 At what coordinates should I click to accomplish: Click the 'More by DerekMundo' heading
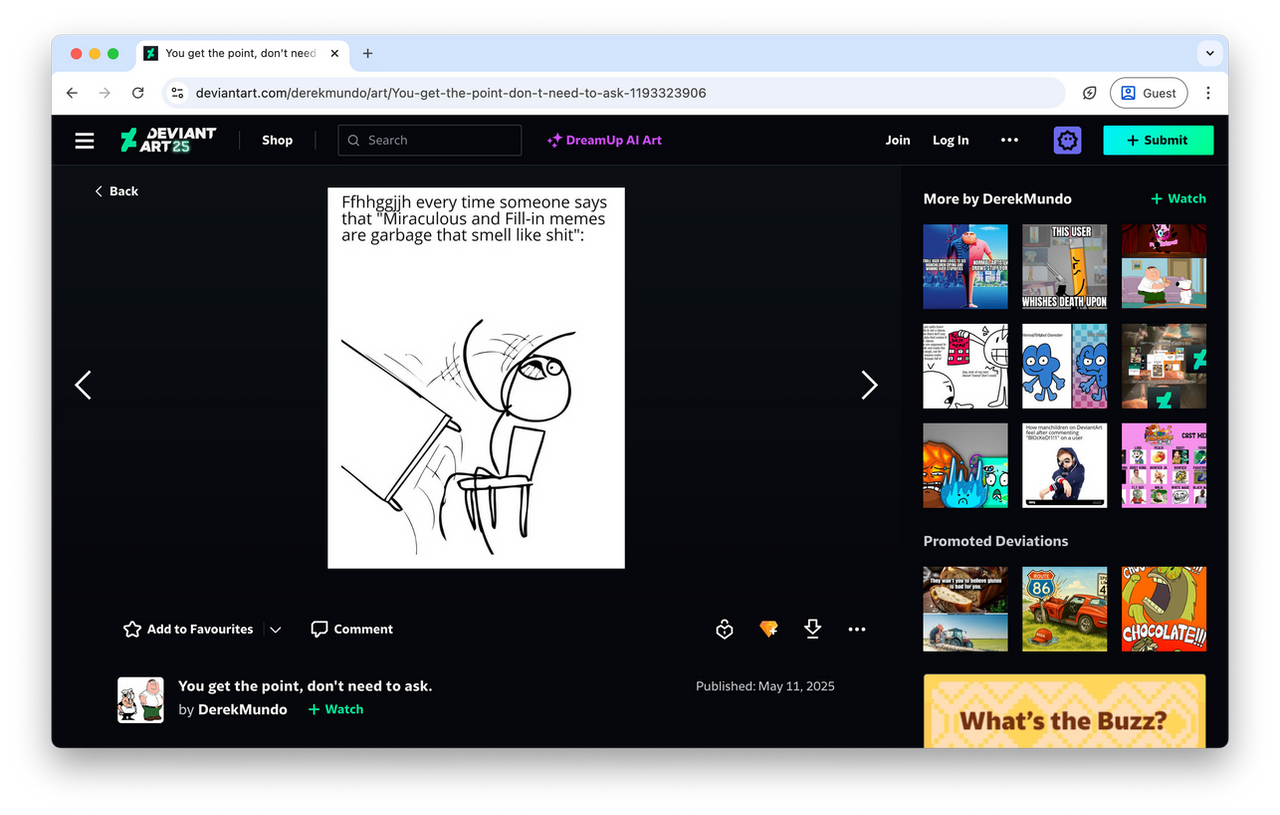point(997,198)
